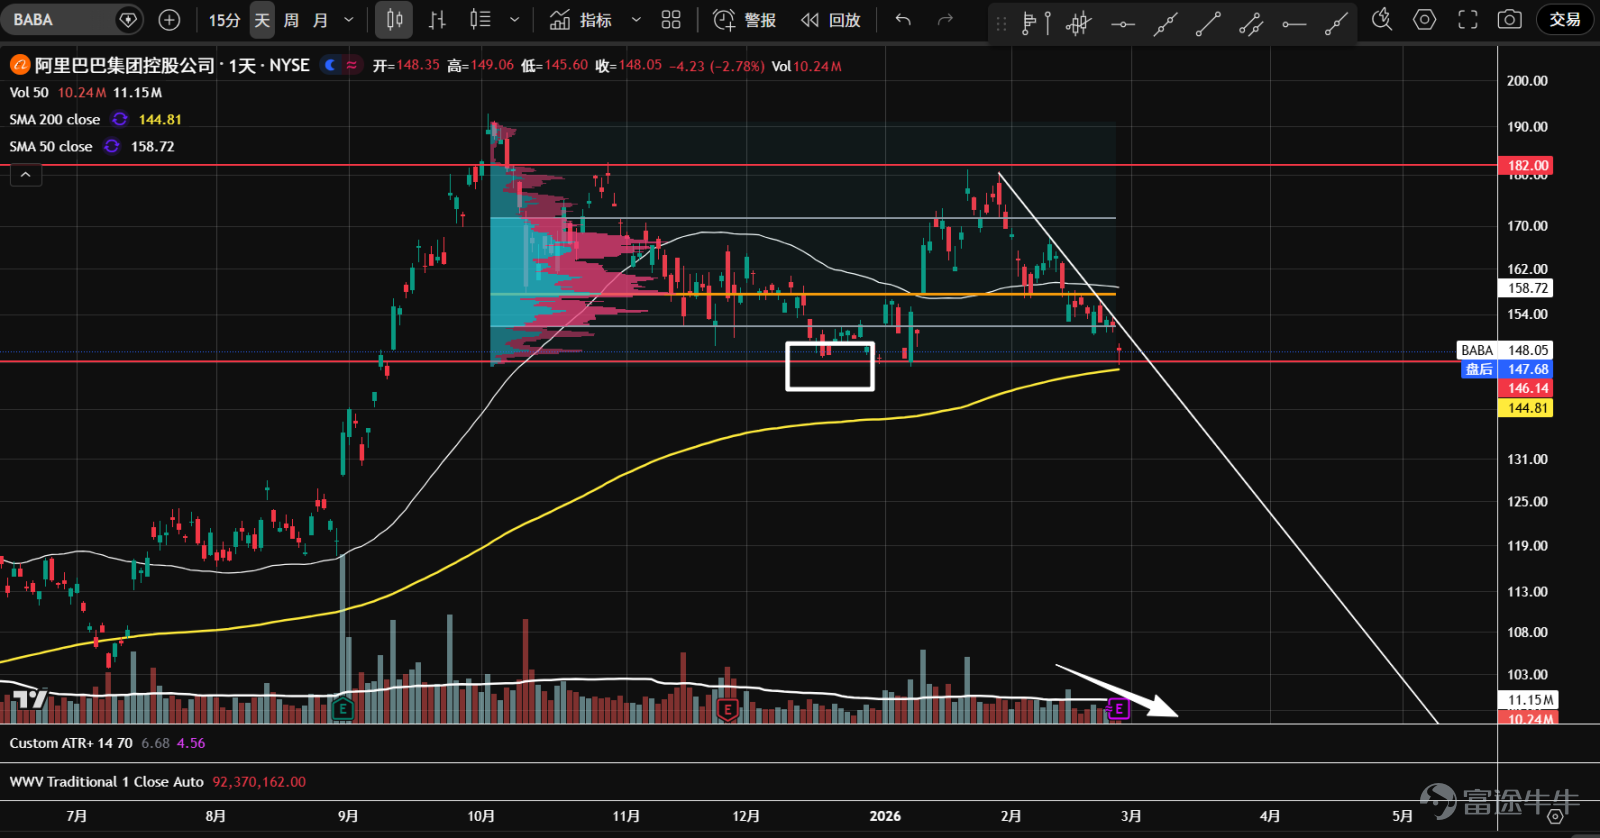Viewport: 1600px width, 838px height.
Task: Select the Vol 50 indicator legend
Action: coord(29,92)
